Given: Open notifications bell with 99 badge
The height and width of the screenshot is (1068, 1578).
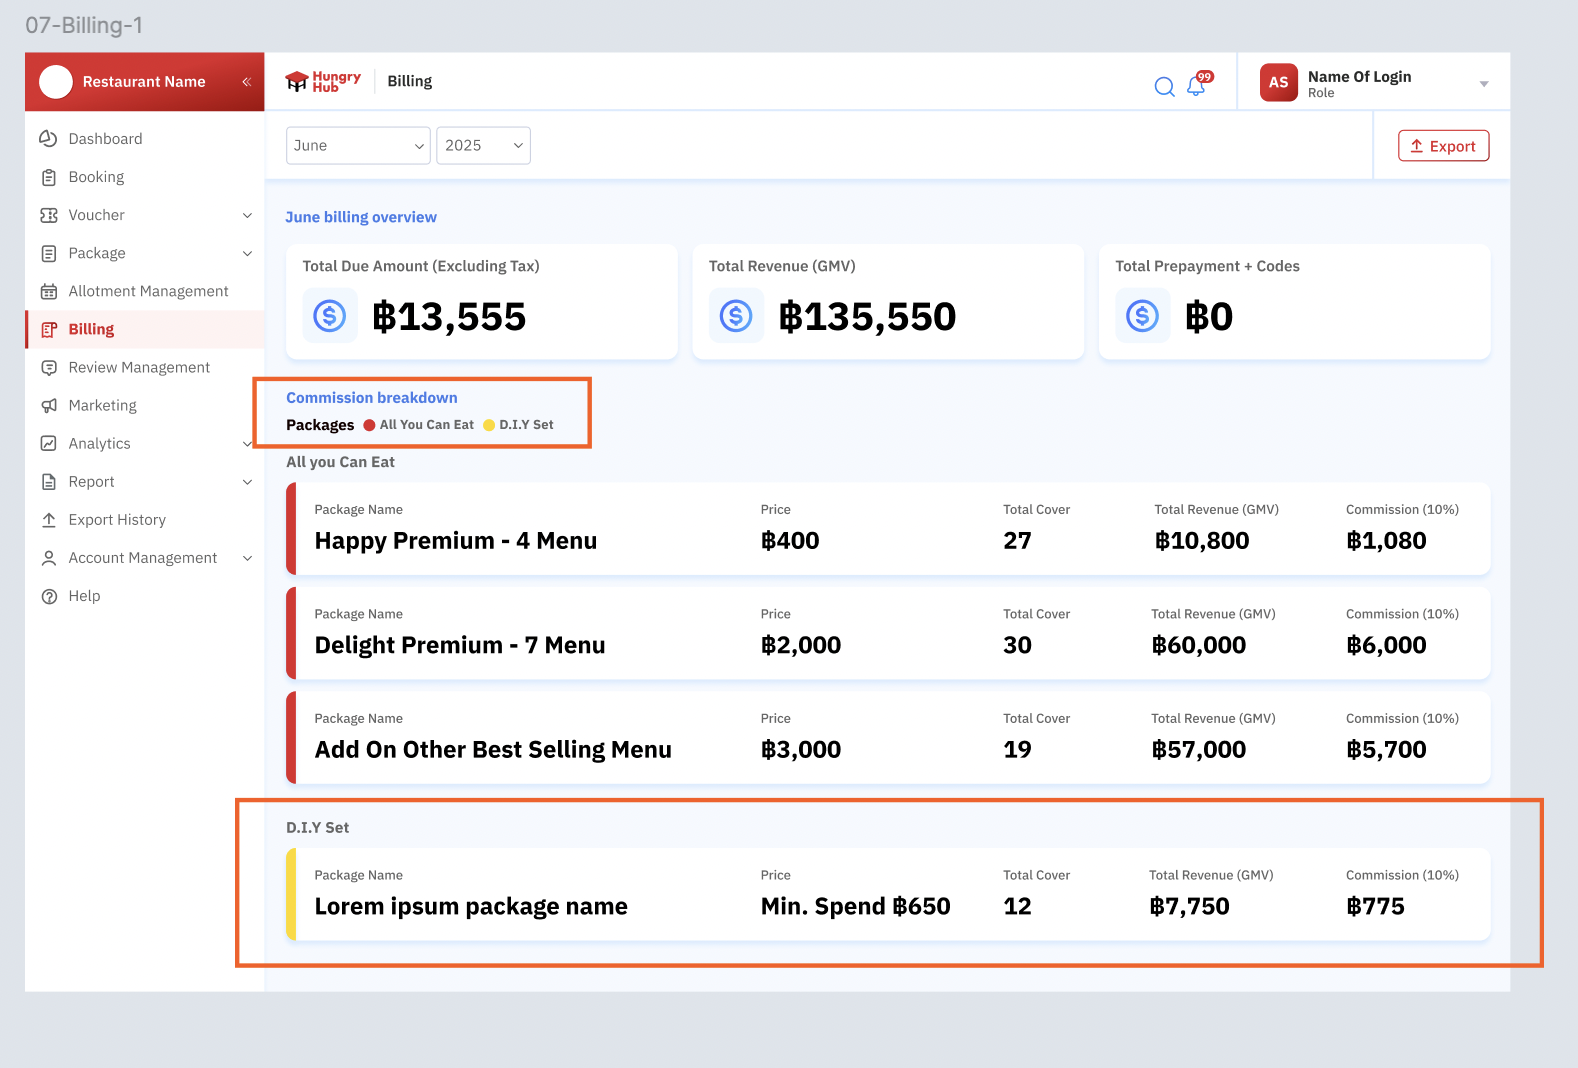Looking at the screenshot, I should (x=1196, y=86).
